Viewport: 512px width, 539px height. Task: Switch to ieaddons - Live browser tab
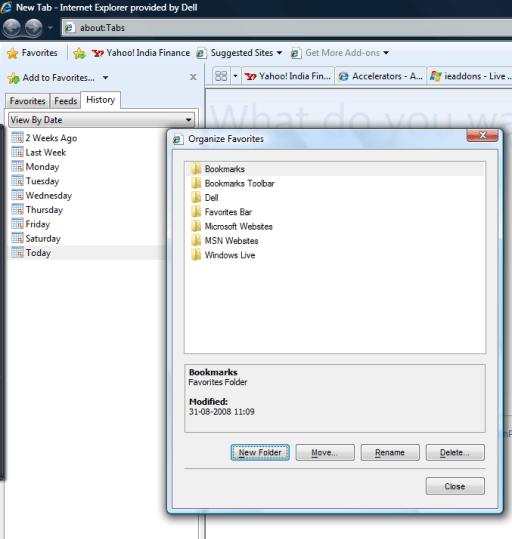pyautogui.click(x=470, y=76)
